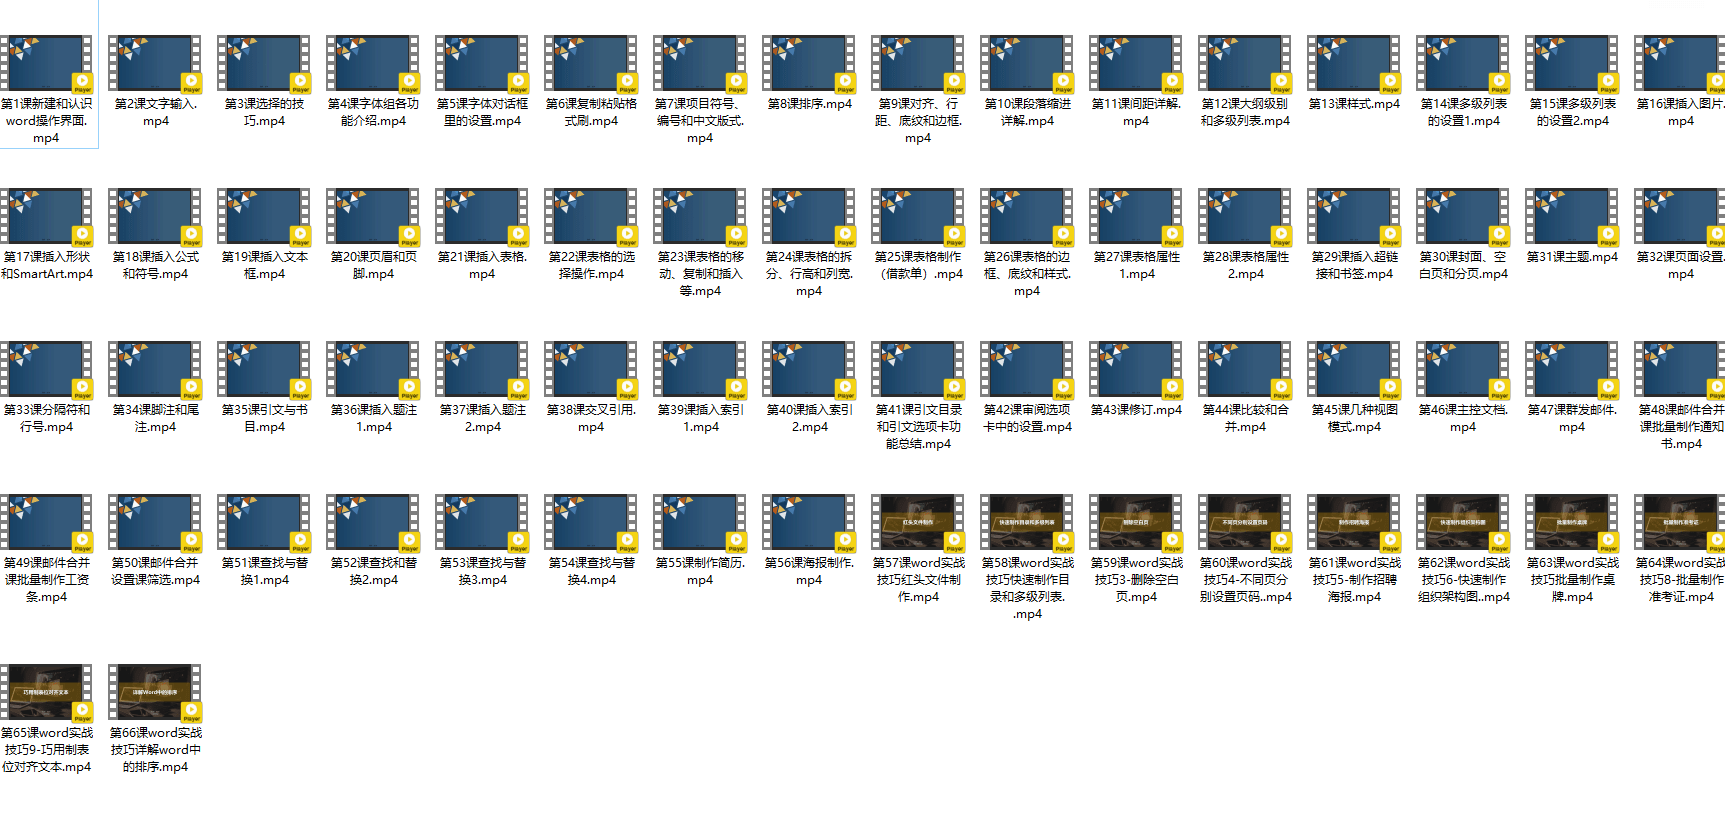Click file name 第5课字体对话框里的设置.mp4
Viewport: 1725px width, 840px height.
click(x=482, y=112)
